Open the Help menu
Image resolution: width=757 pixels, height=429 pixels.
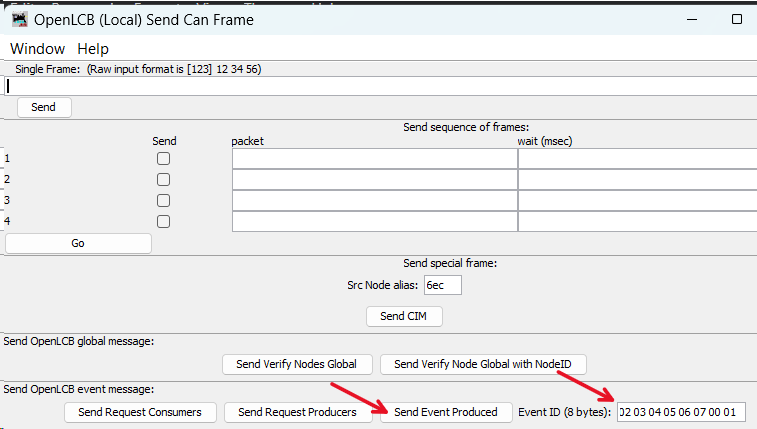click(93, 49)
